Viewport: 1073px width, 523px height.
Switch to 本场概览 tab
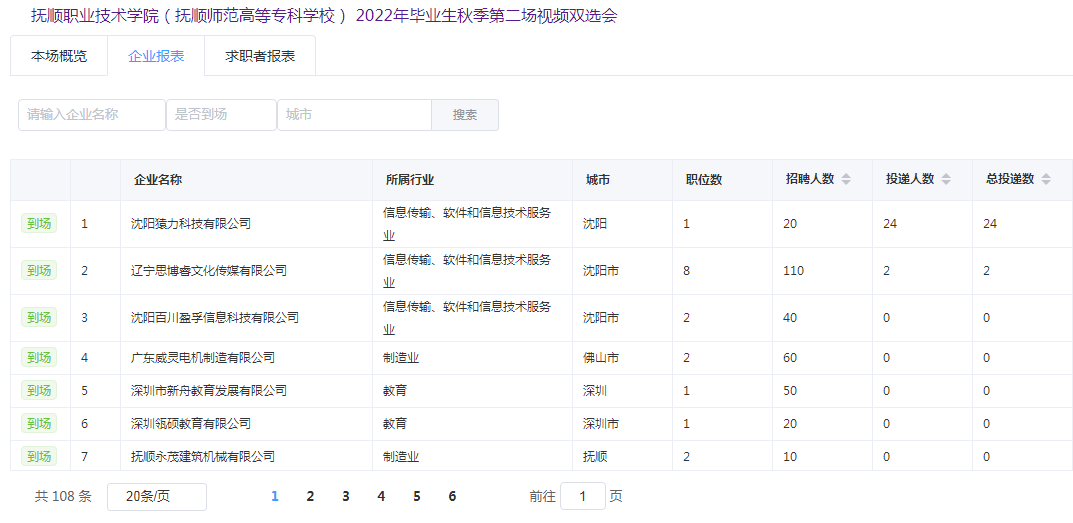point(58,56)
